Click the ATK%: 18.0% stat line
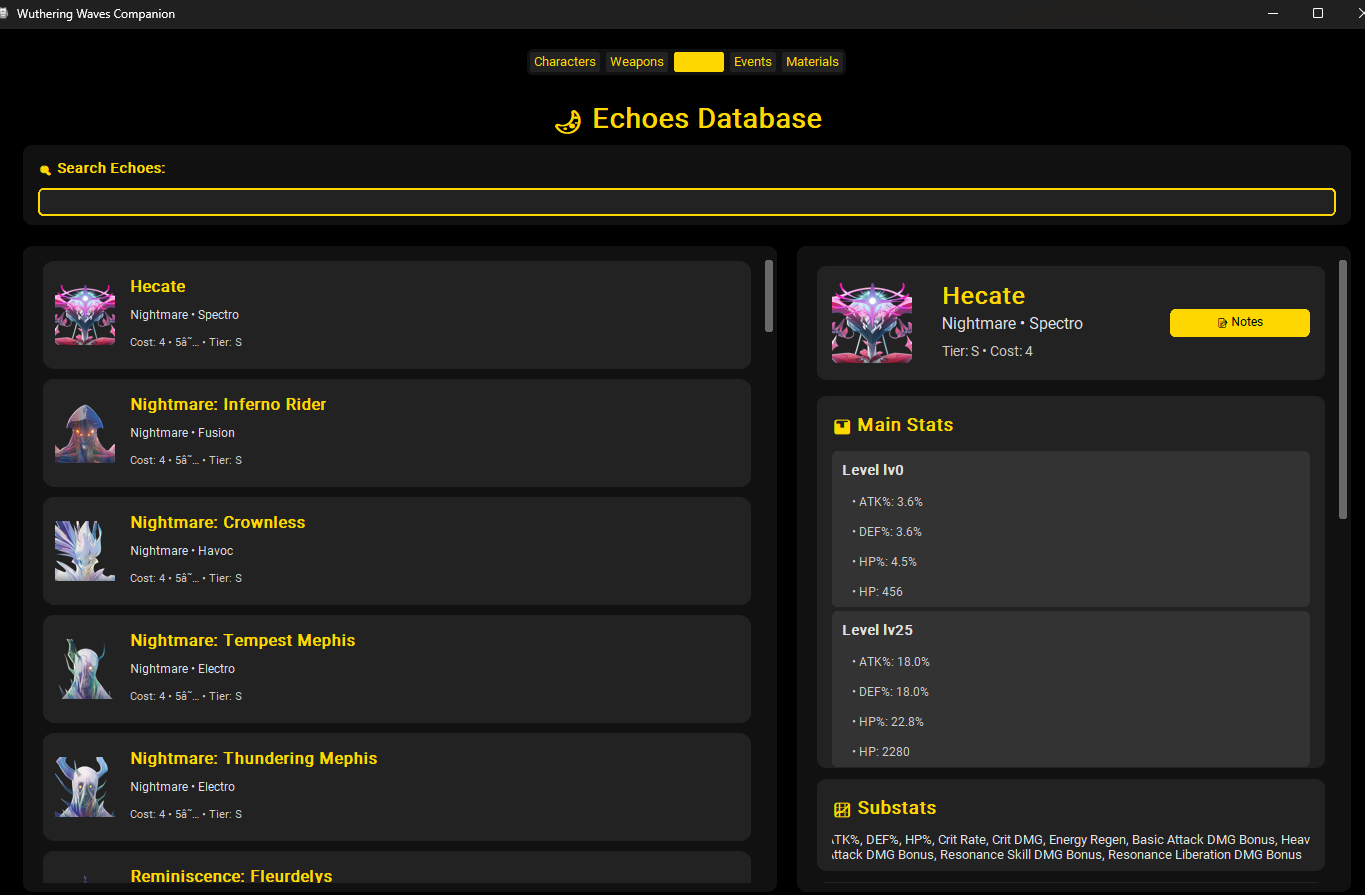Screen dimensions: 1365x895 point(891,662)
